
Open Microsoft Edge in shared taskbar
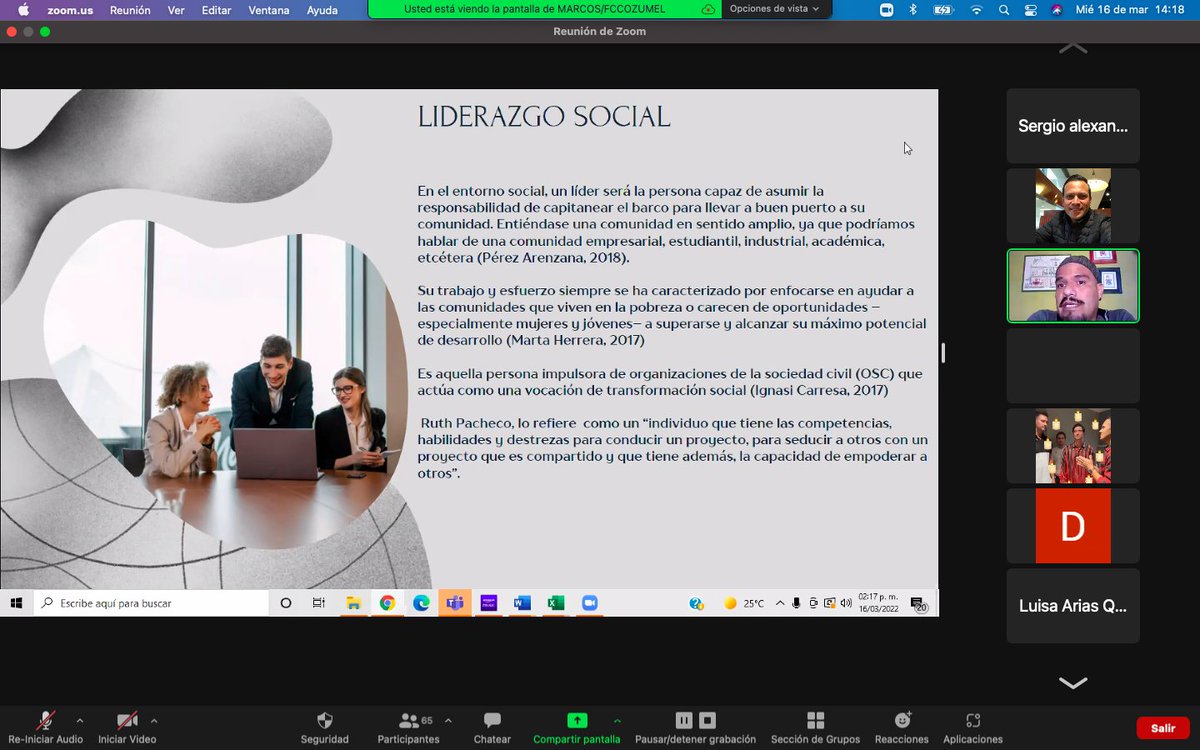pos(421,603)
